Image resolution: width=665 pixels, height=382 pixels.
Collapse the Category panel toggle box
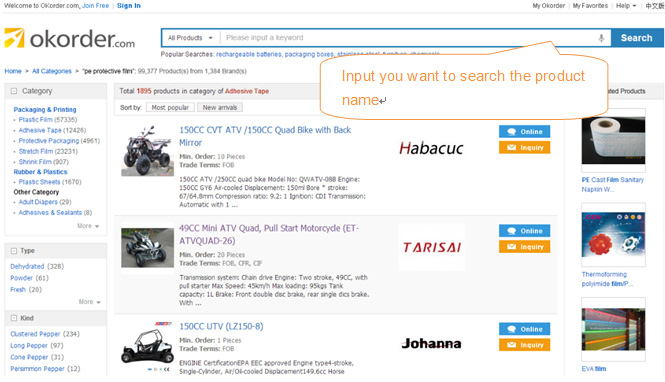point(14,91)
